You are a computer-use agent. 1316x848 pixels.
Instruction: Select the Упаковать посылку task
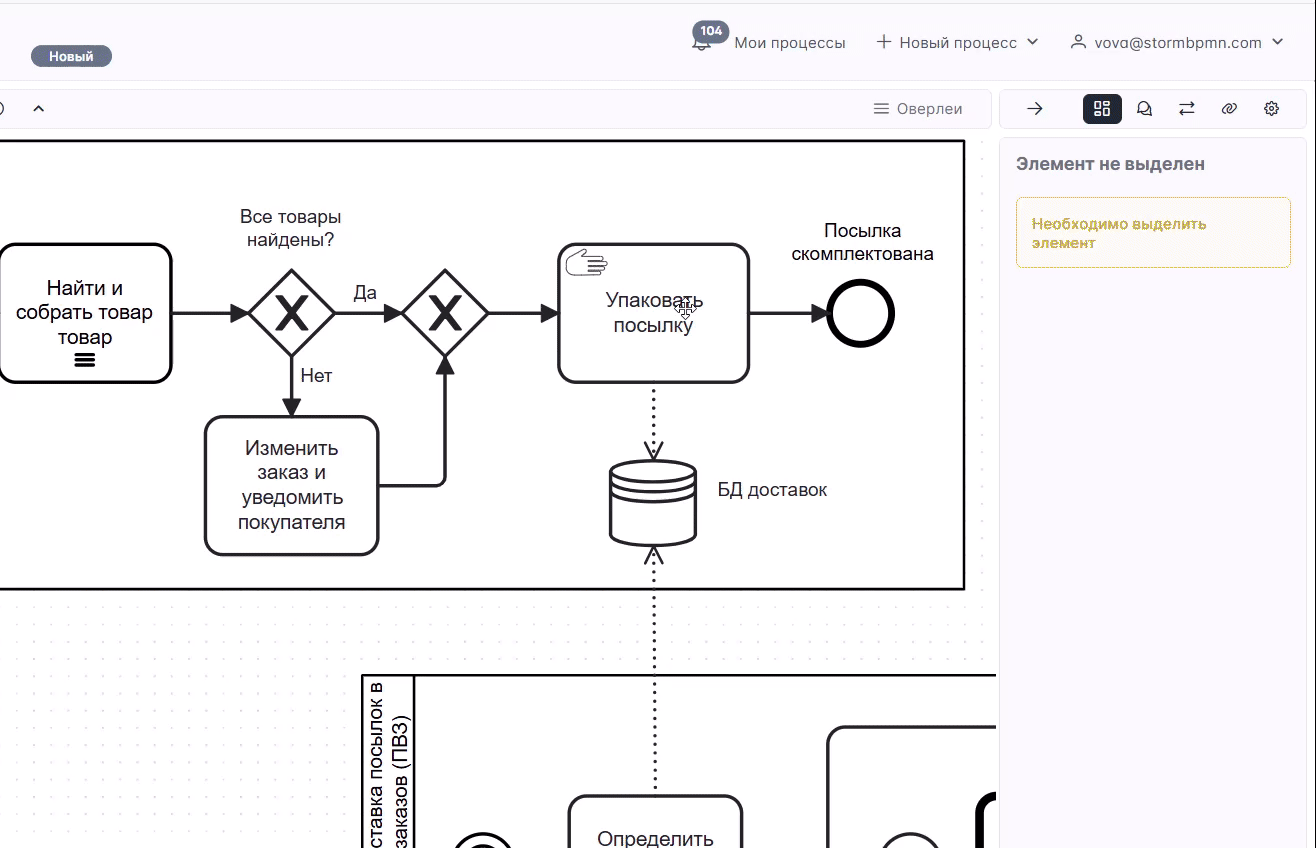[653, 313]
